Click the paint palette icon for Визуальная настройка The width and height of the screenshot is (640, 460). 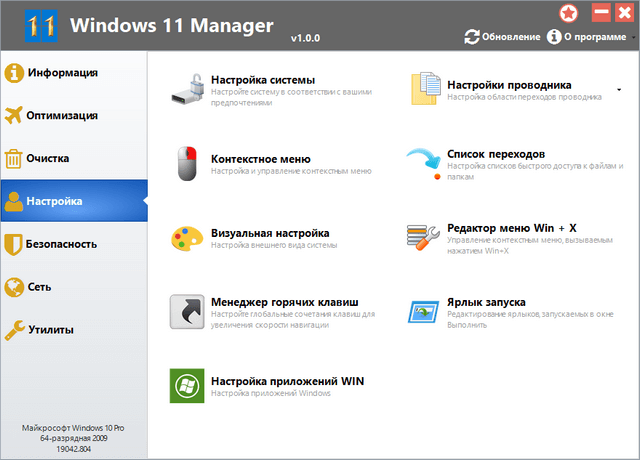[186, 240]
